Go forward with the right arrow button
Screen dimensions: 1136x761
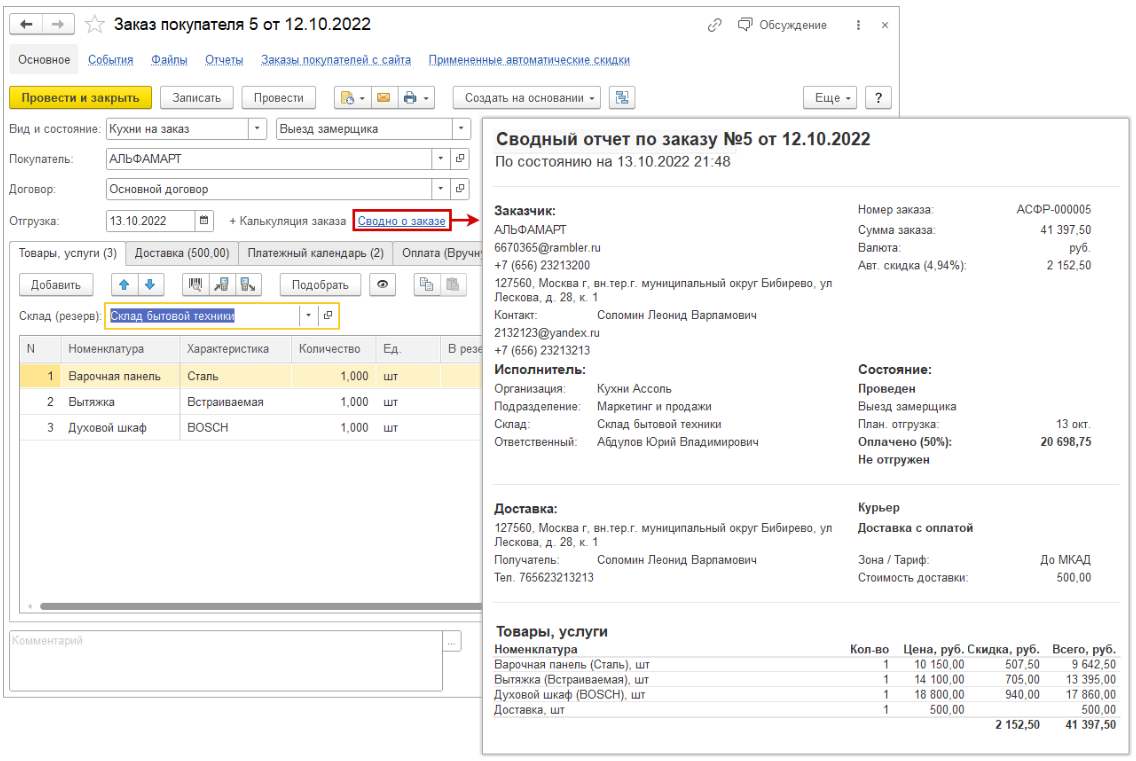(57, 25)
